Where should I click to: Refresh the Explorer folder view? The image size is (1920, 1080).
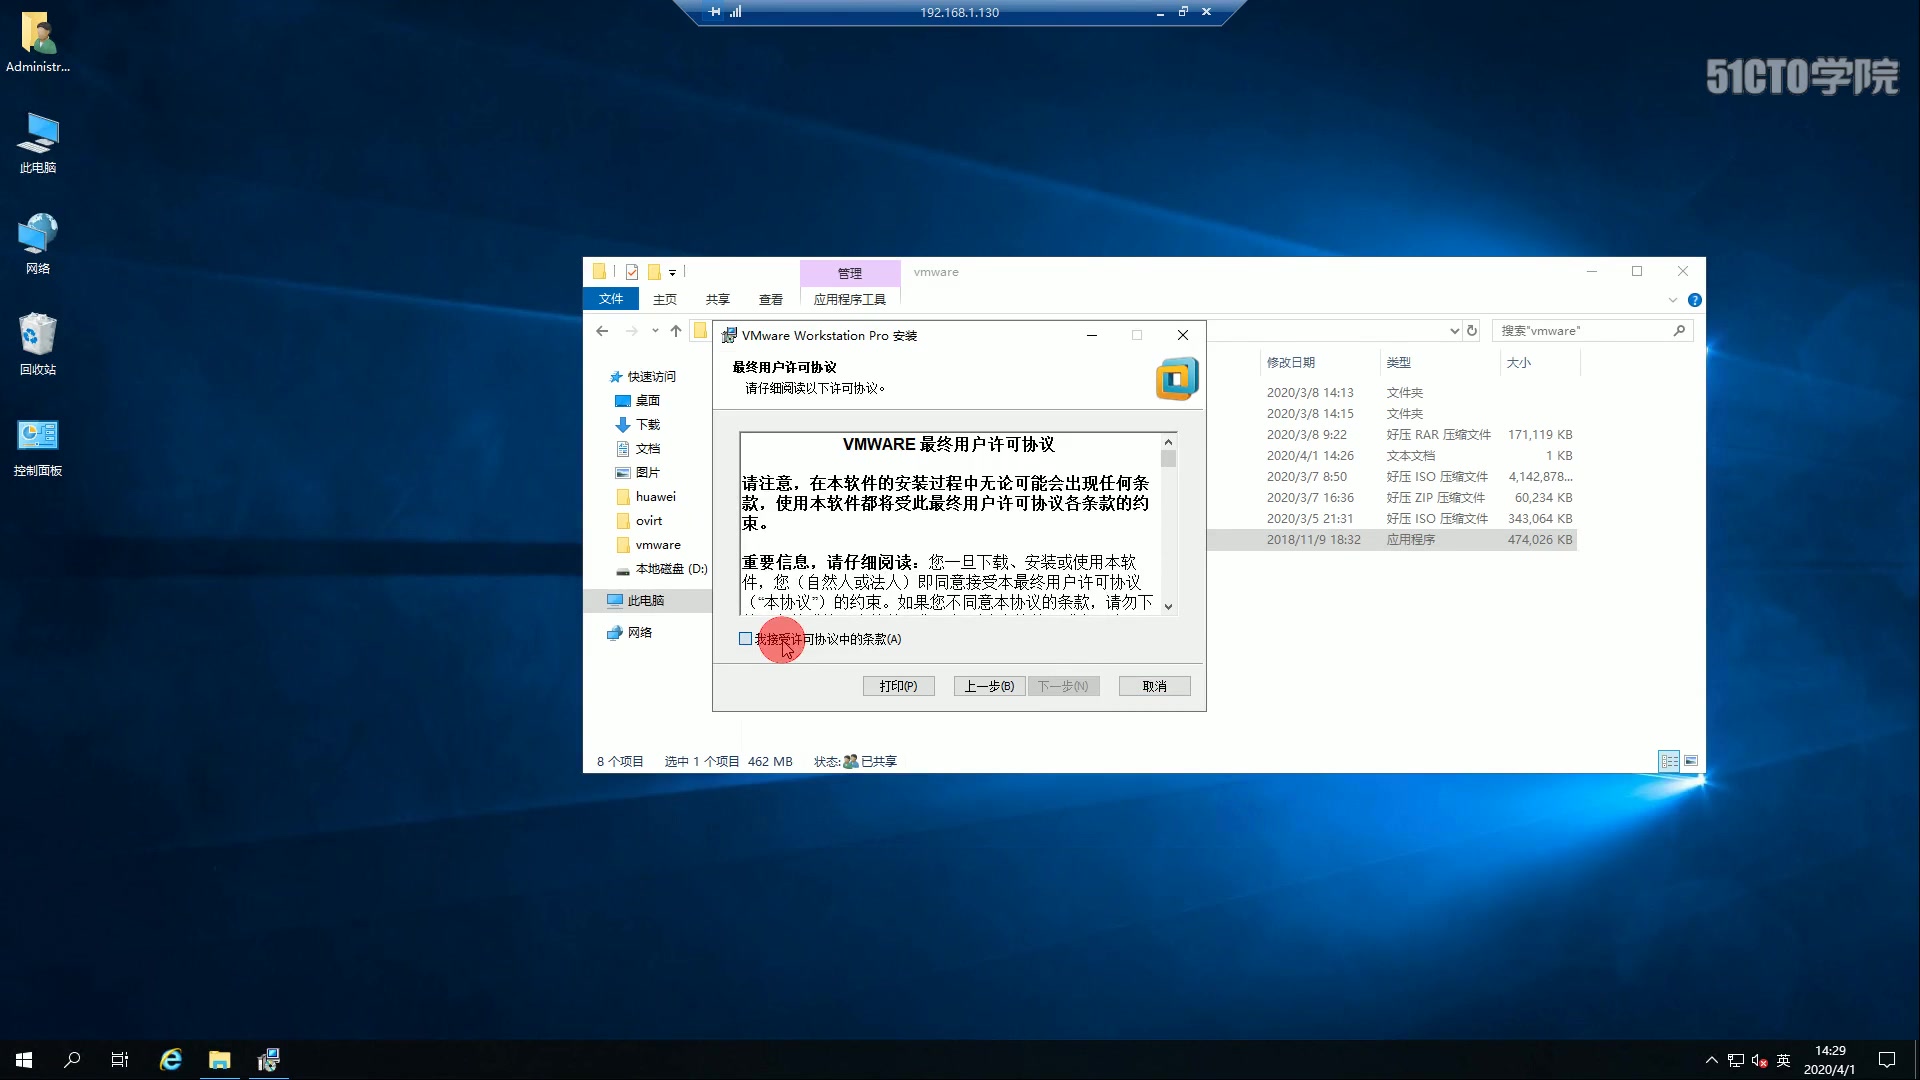click(x=1472, y=331)
